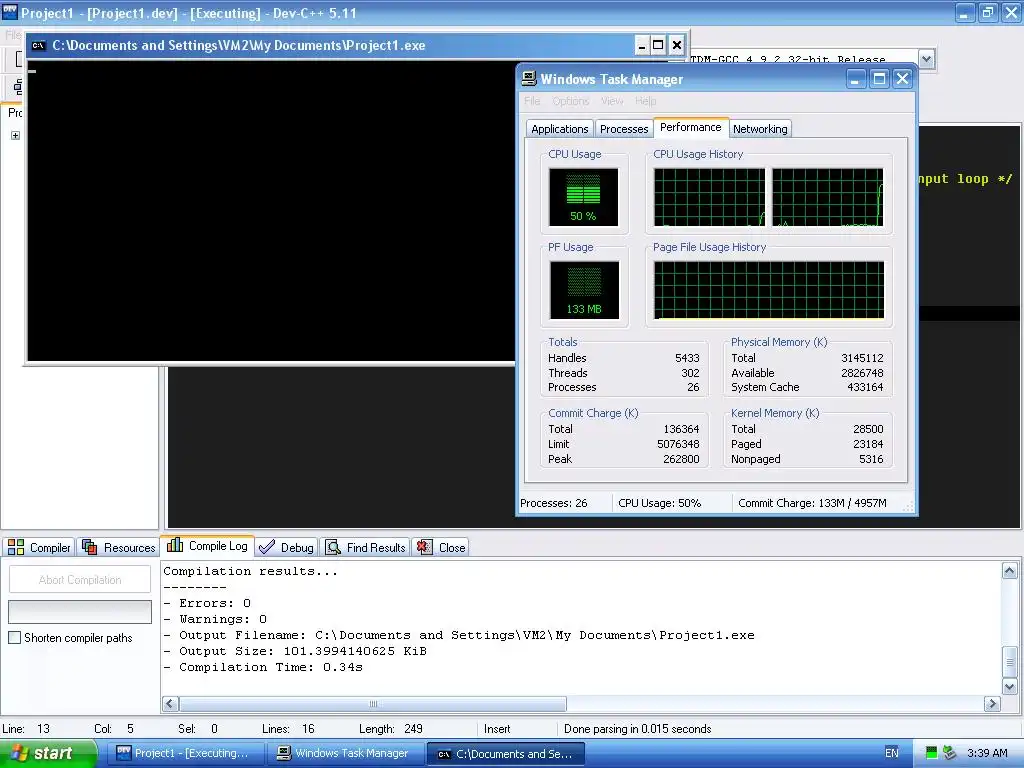Open the File menu in Task Manager
1024x768 pixels.
[532, 101]
